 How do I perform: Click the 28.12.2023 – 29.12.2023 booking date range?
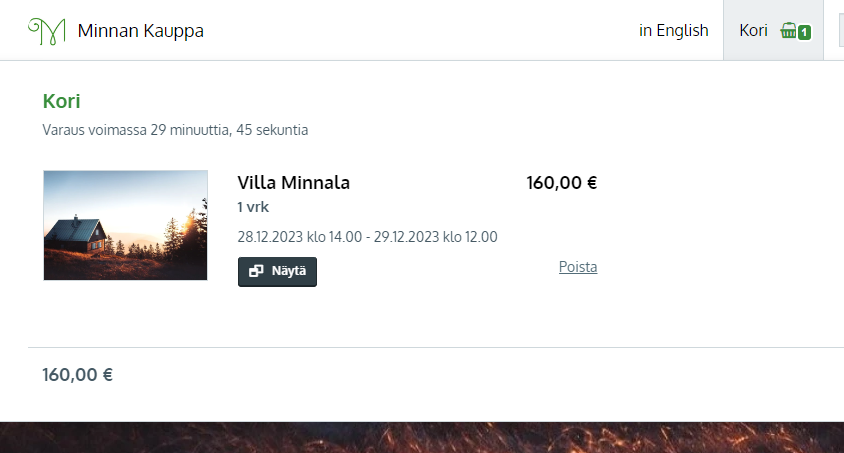click(x=367, y=237)
